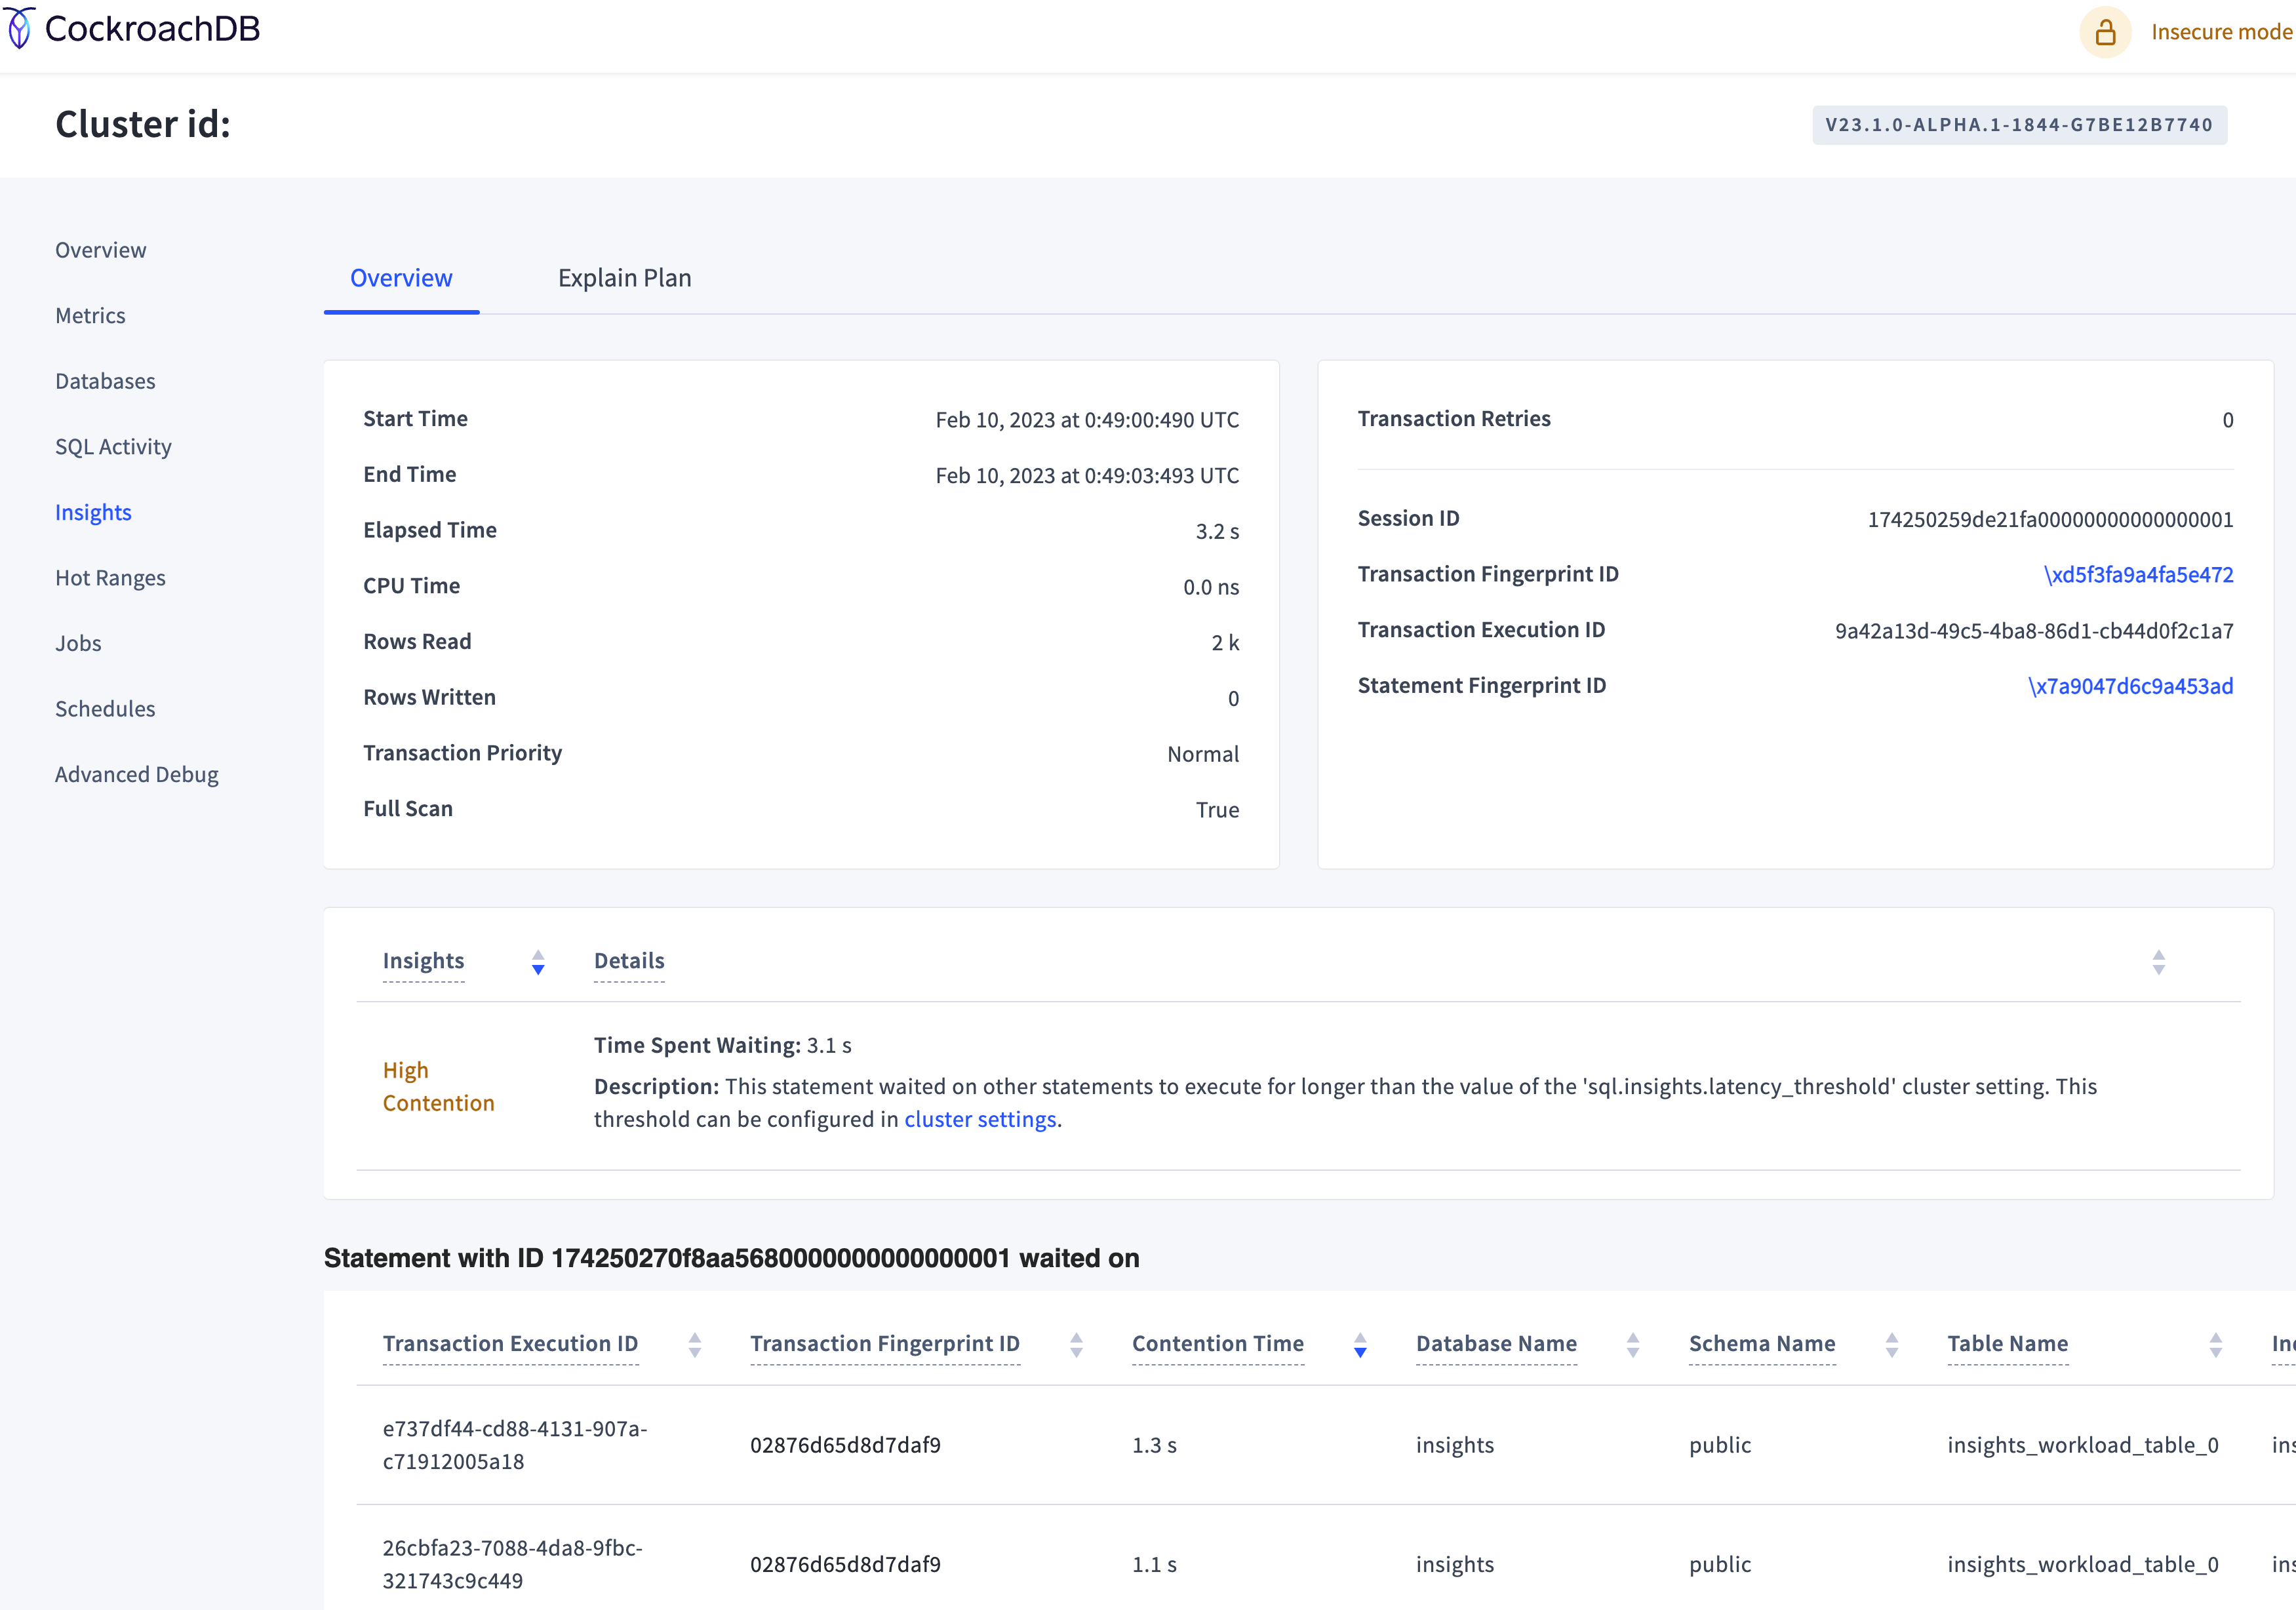This screenshot has height=1610, width=2296.
Task: Follow the cluster settings link
Action: [980, 1120]
